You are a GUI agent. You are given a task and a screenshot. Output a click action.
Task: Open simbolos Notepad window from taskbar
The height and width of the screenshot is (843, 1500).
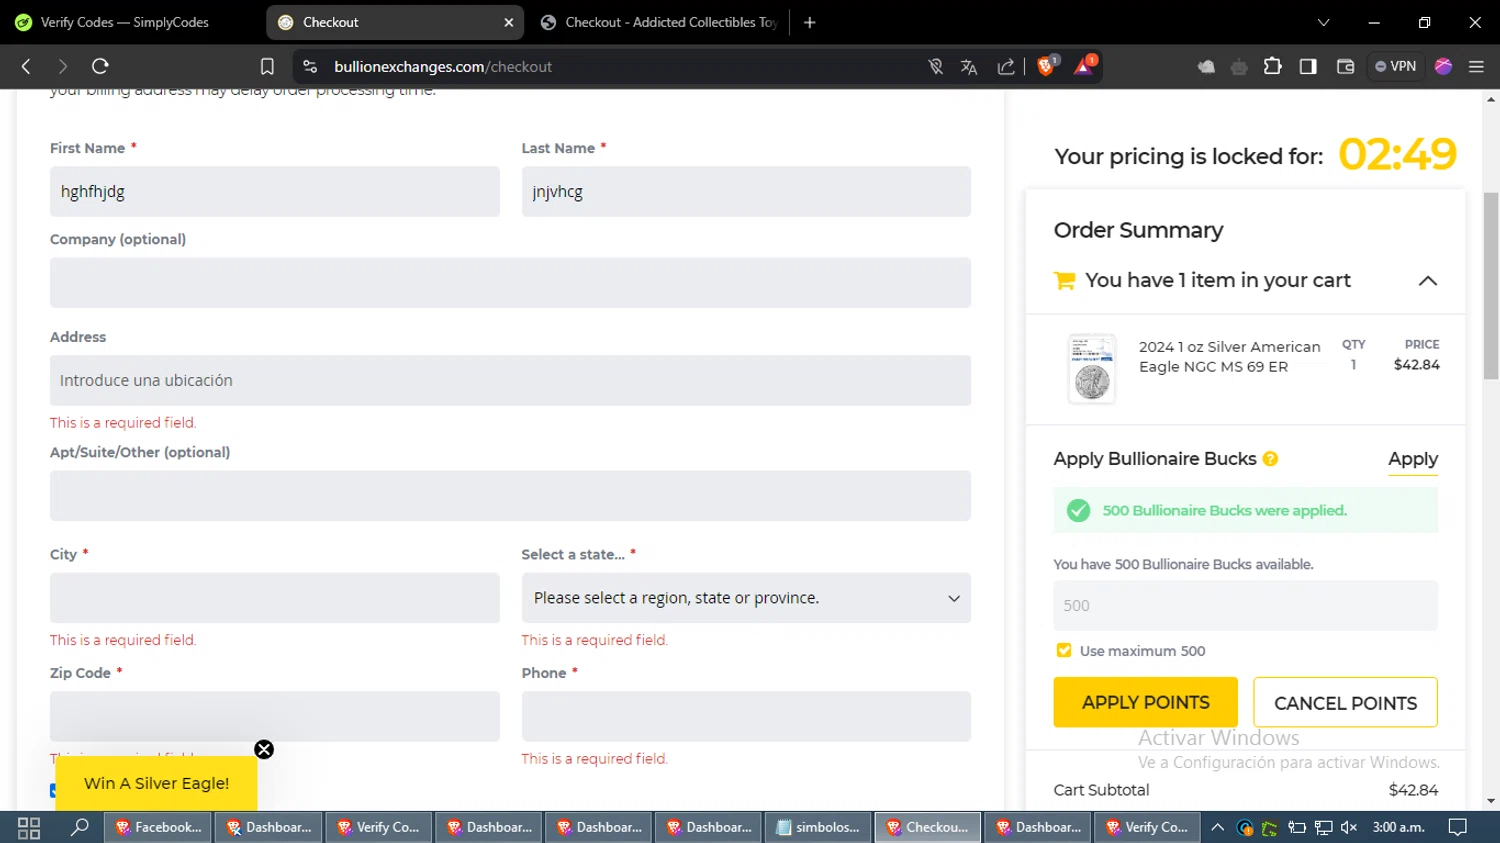coord(818,827)
